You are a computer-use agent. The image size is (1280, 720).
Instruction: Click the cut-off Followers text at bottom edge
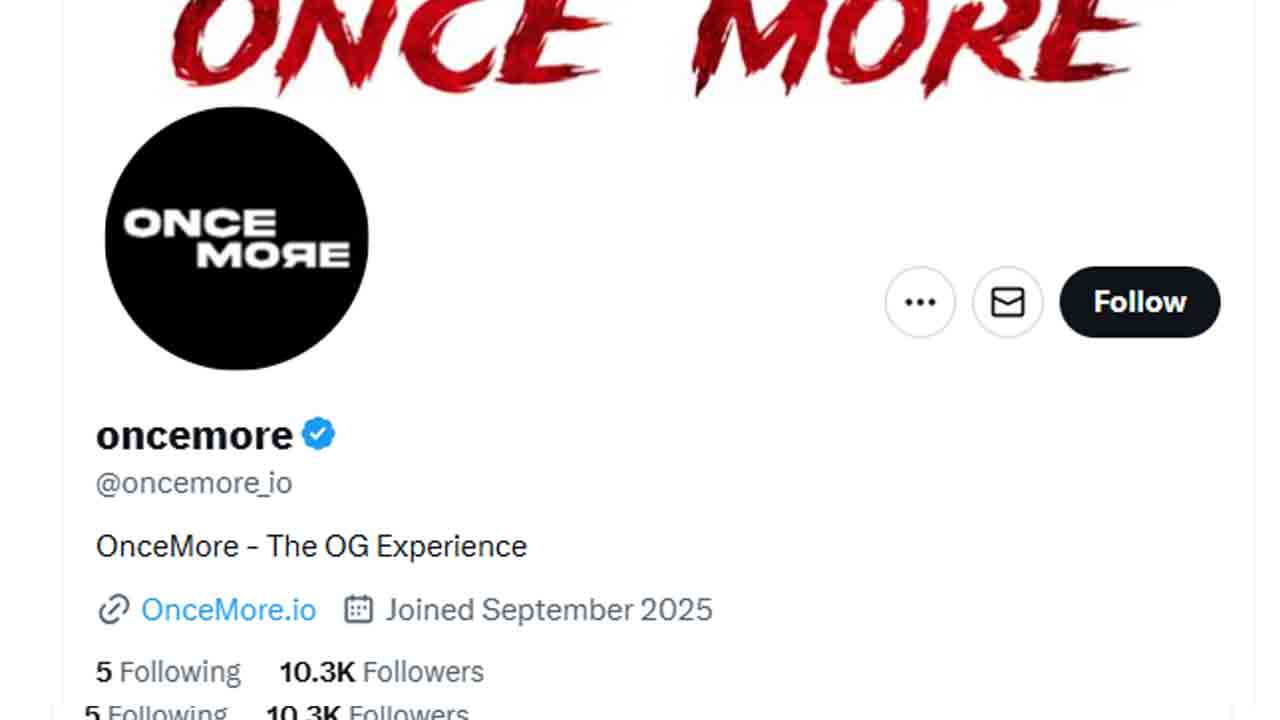pos(408,712)
